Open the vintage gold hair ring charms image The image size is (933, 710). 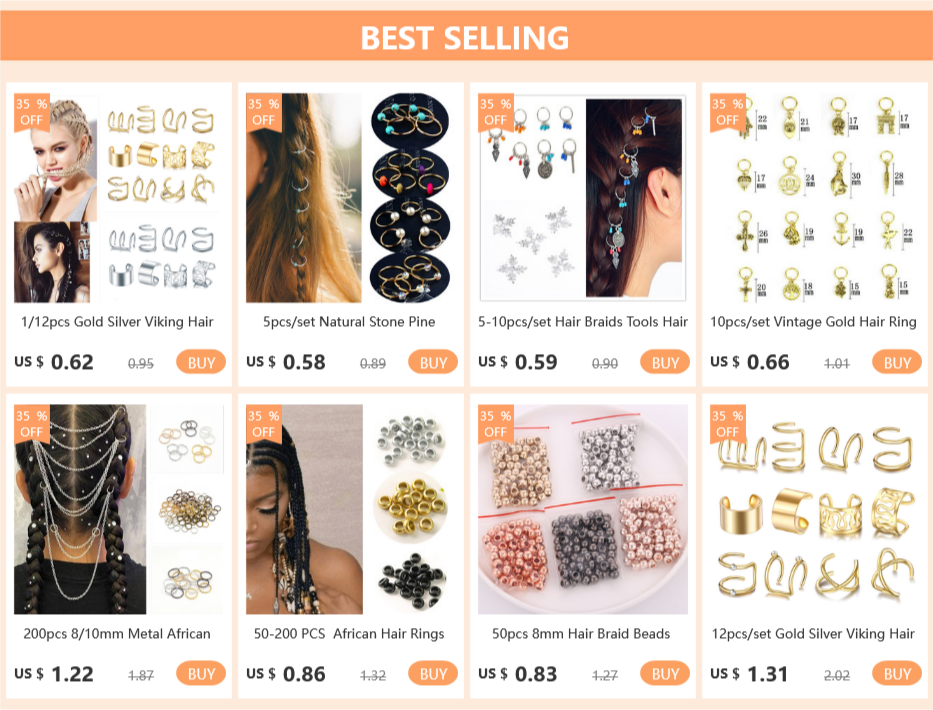(x=815, y=198)
